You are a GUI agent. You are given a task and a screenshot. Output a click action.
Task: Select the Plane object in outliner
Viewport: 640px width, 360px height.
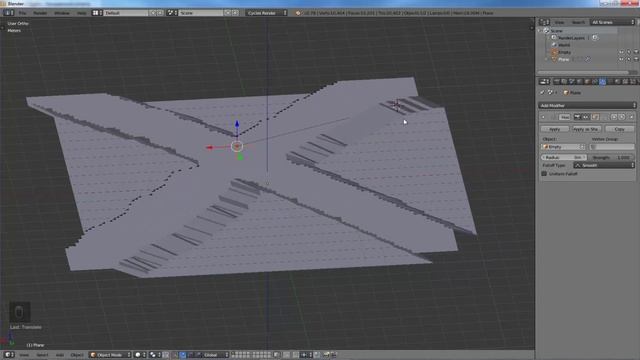[x=564, y=60]
